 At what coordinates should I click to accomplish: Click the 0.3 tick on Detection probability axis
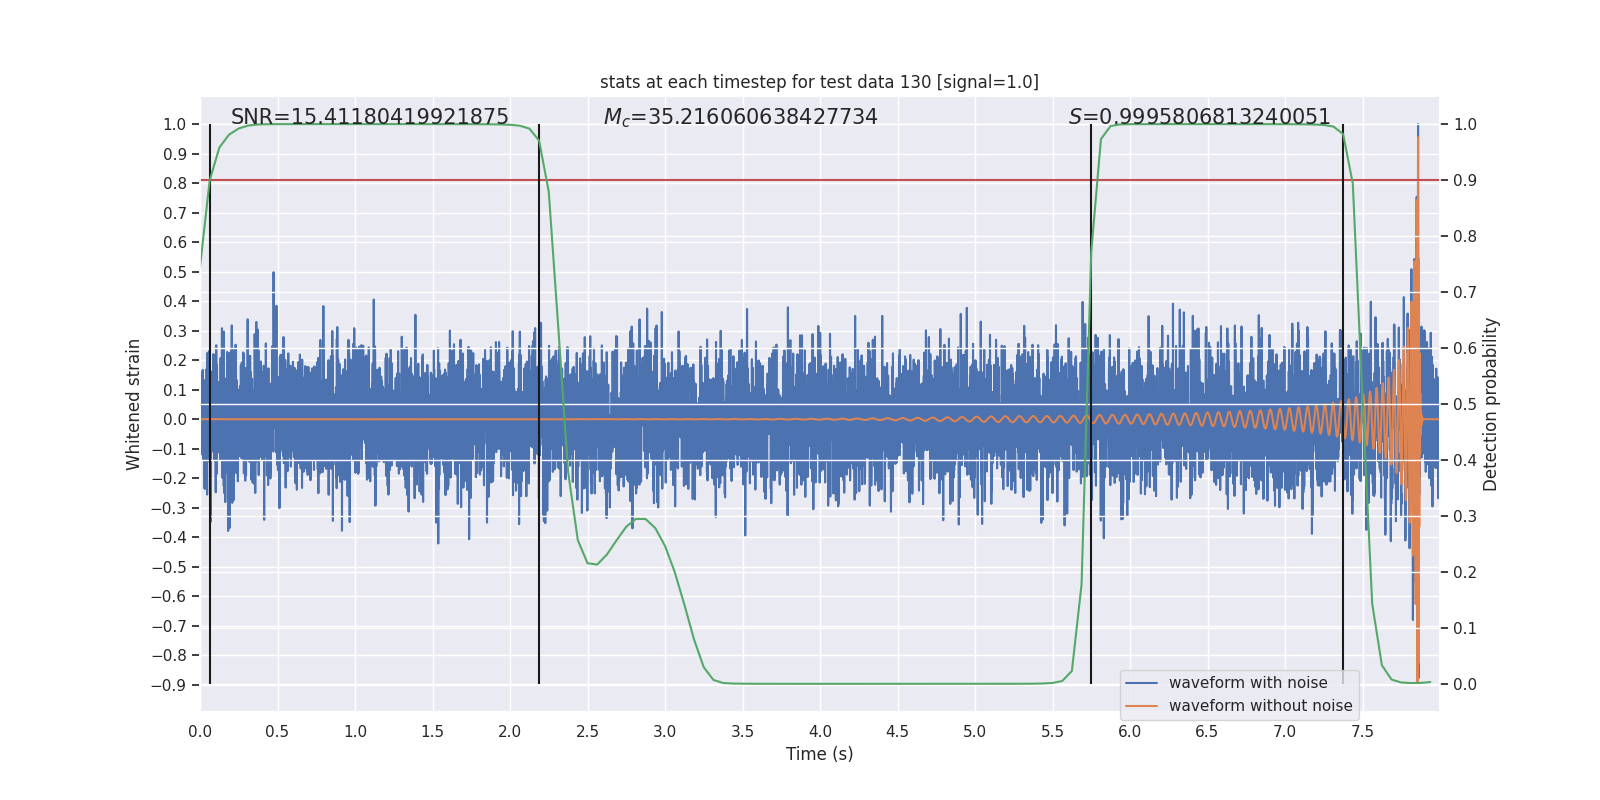[1465, 517]
